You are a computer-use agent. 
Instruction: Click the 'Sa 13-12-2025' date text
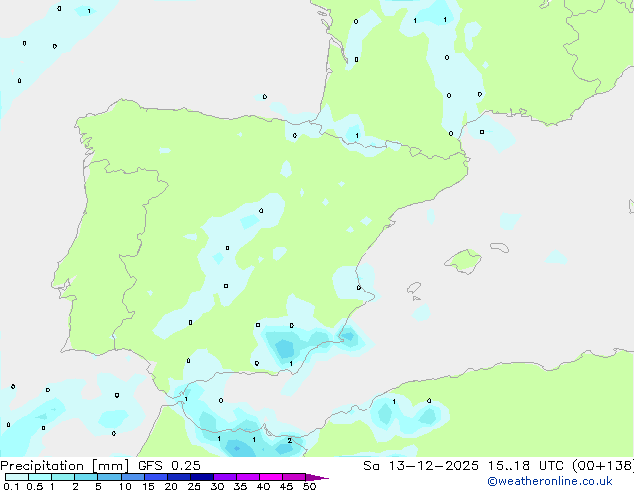(x=421, y=466)
